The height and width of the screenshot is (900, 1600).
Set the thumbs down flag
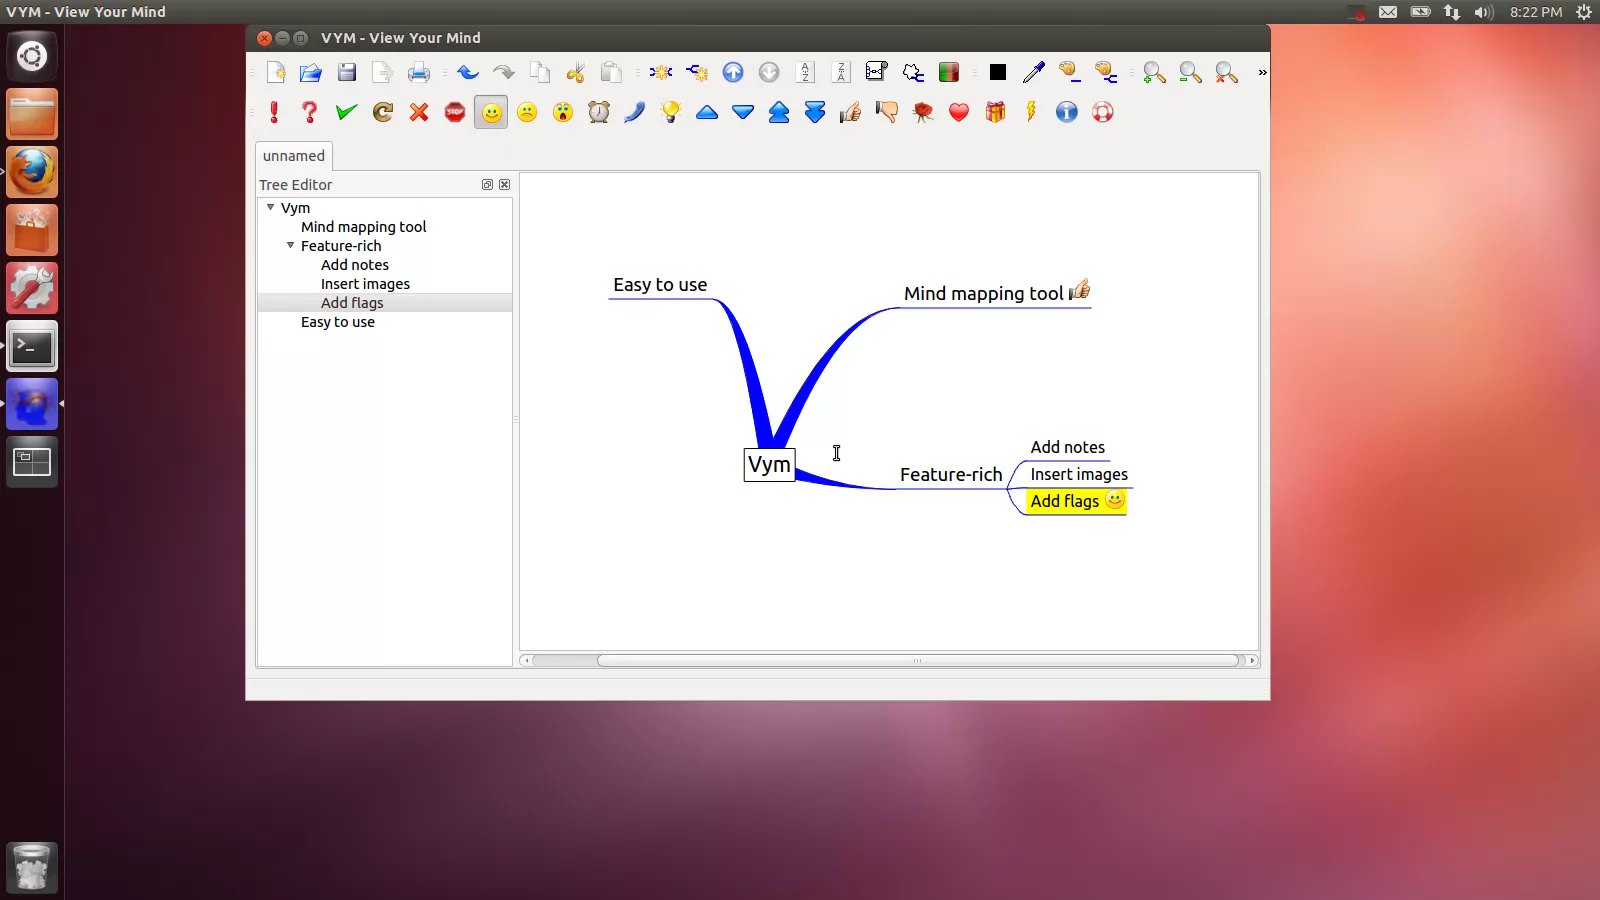click(x=887, y=112)
